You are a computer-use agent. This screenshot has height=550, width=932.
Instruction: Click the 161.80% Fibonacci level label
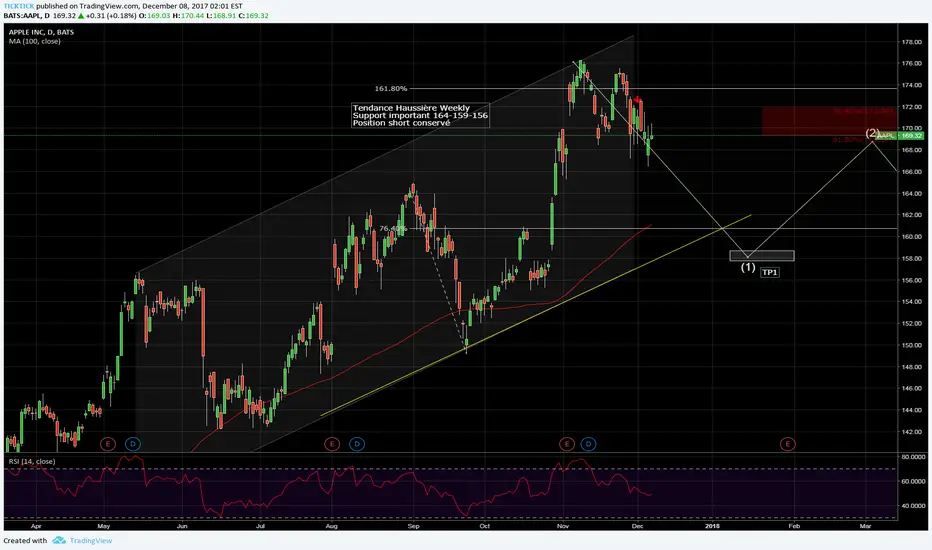pyautogui.click(x=391, y=89)
